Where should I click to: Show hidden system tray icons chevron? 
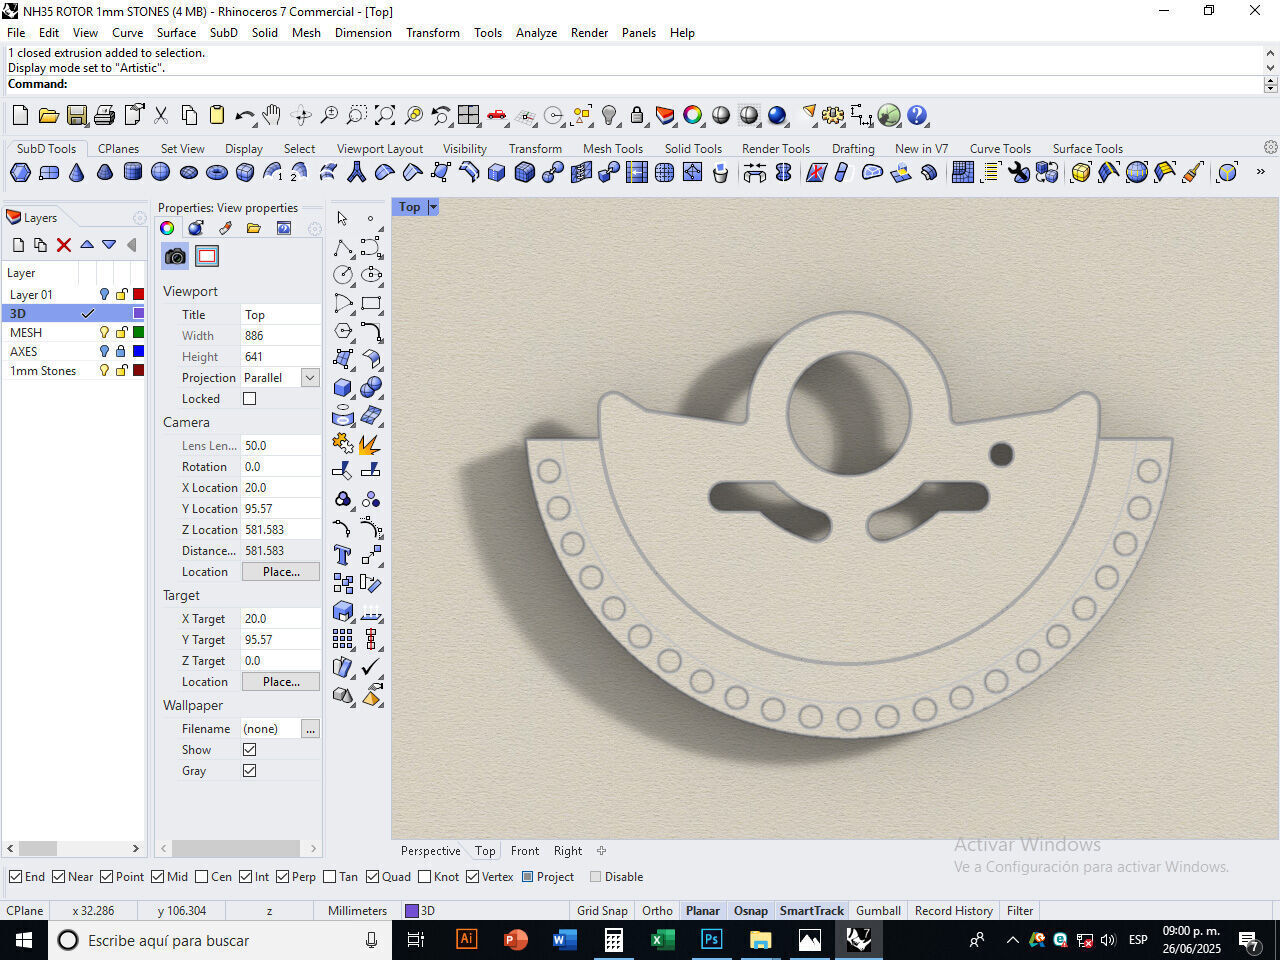point(1012,940)
